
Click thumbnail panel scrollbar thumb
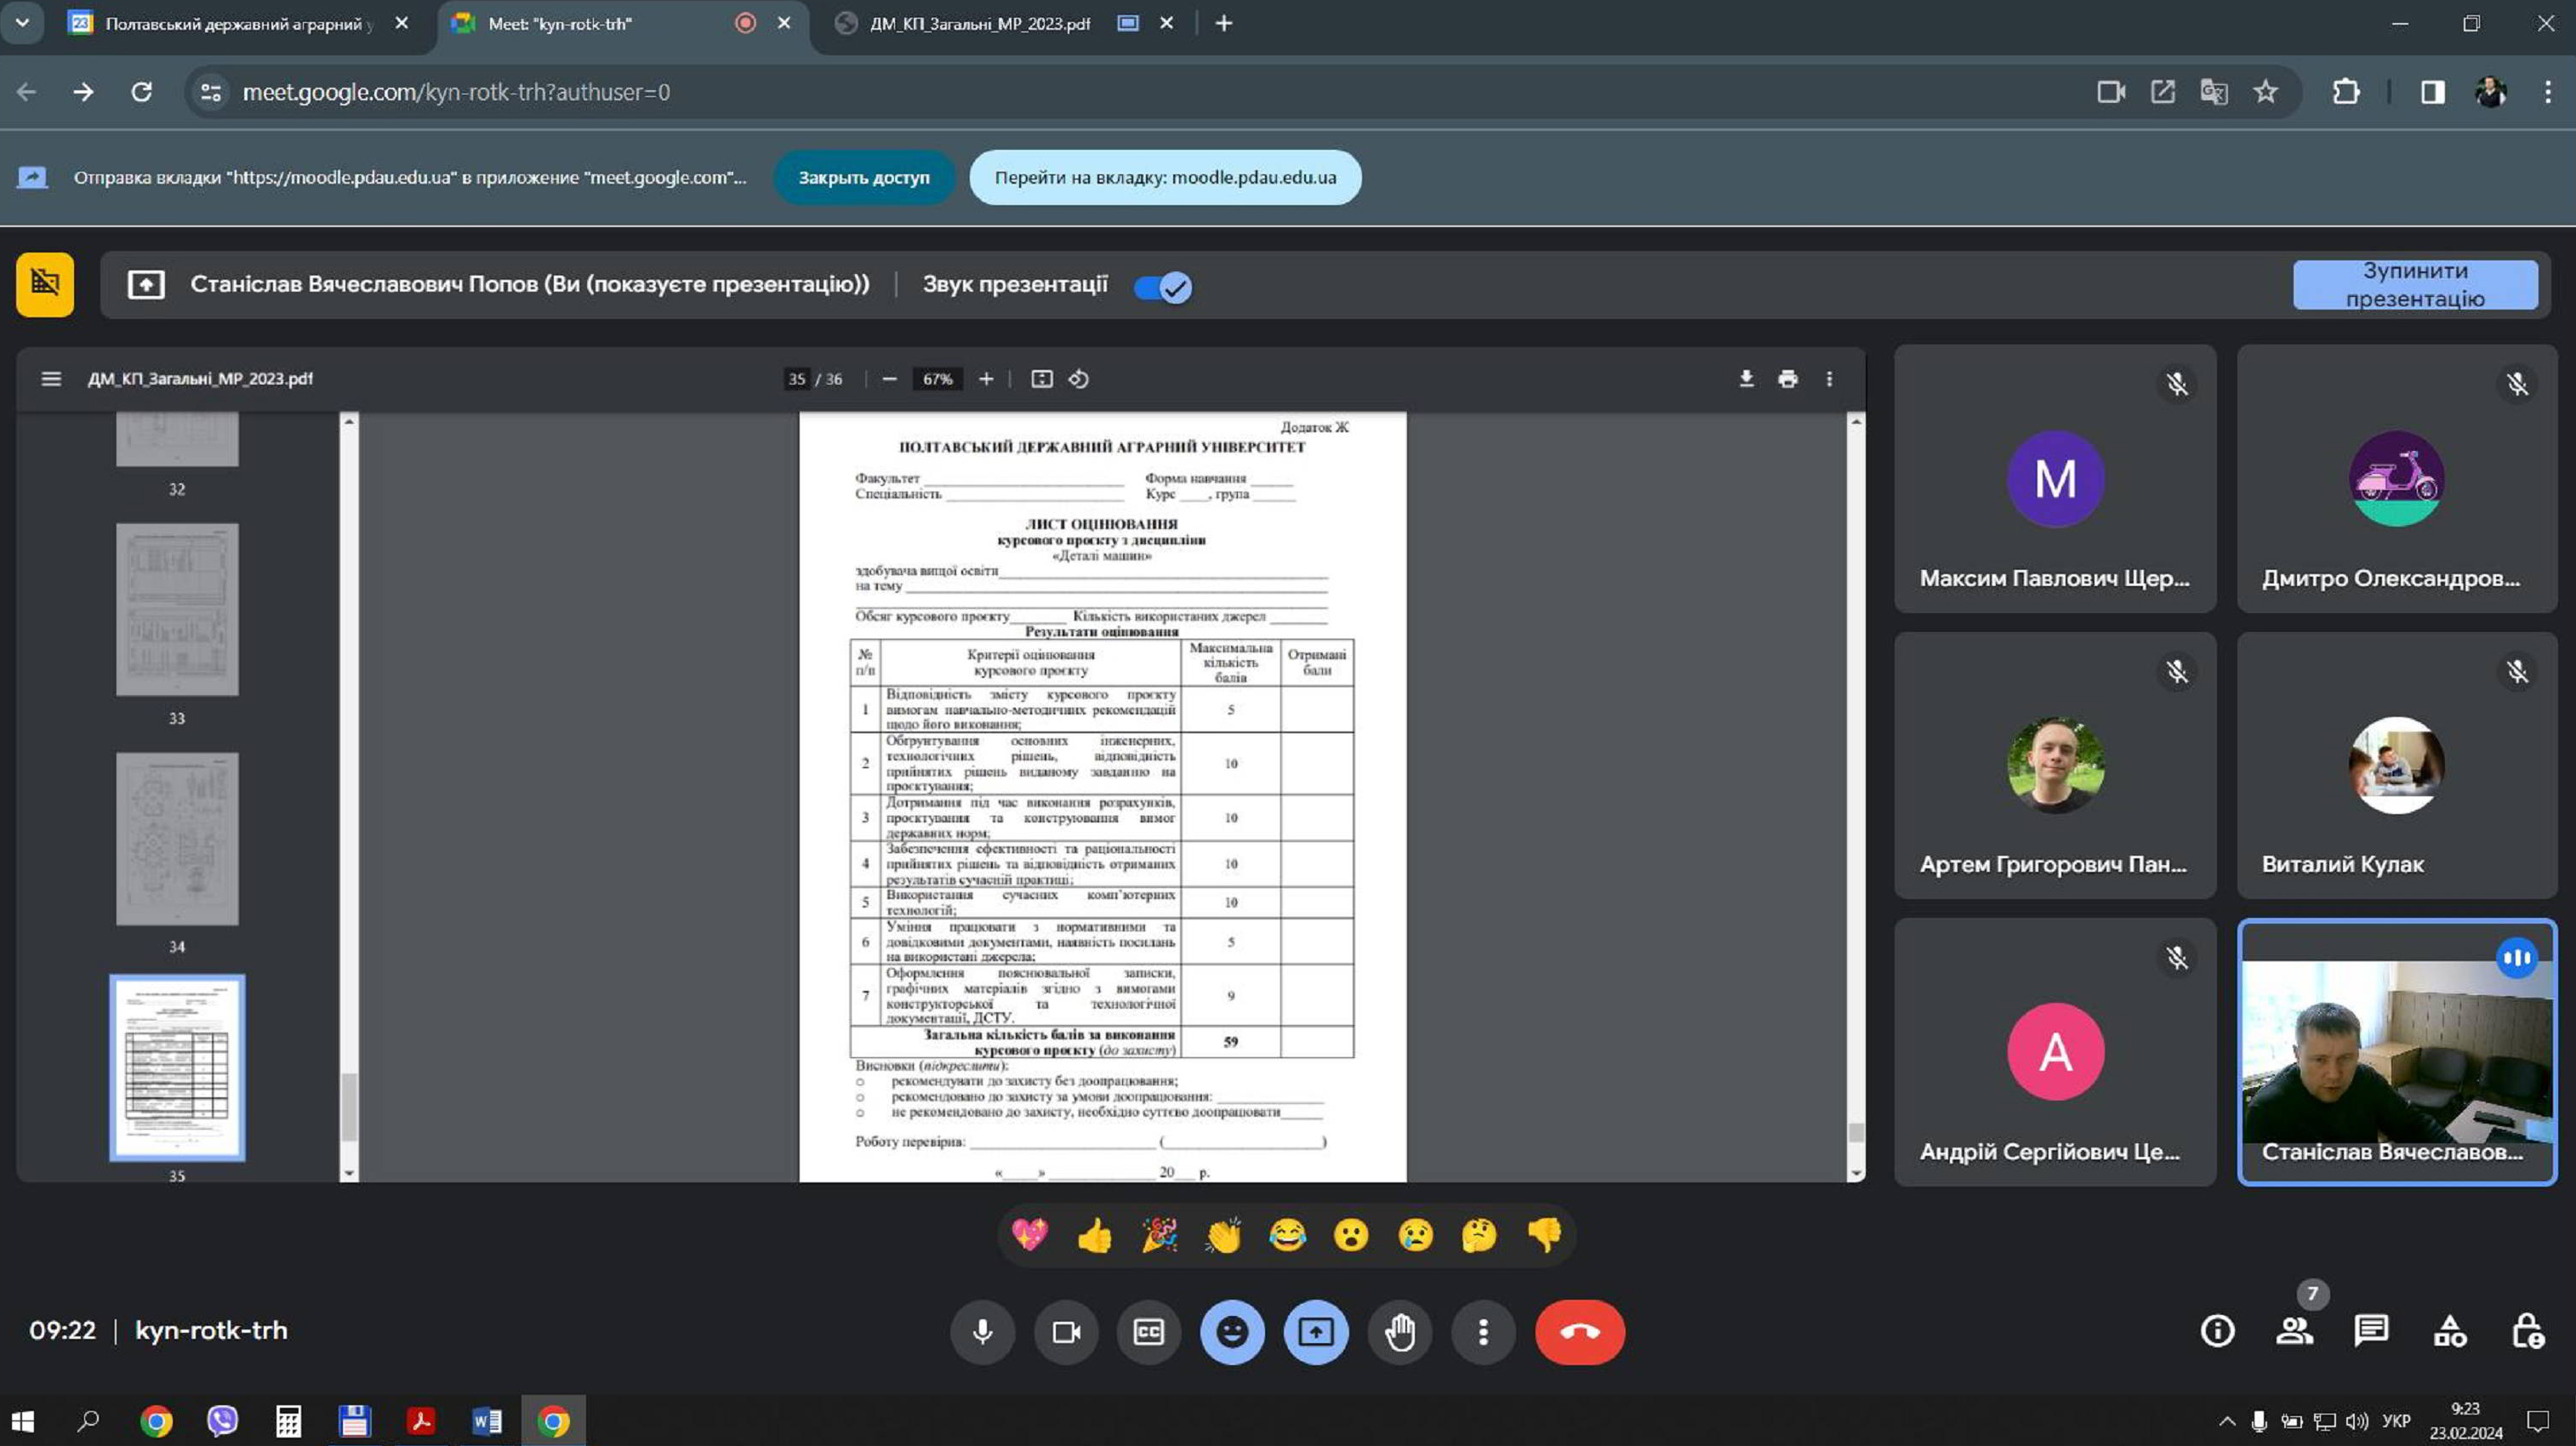click(349, 1107)
